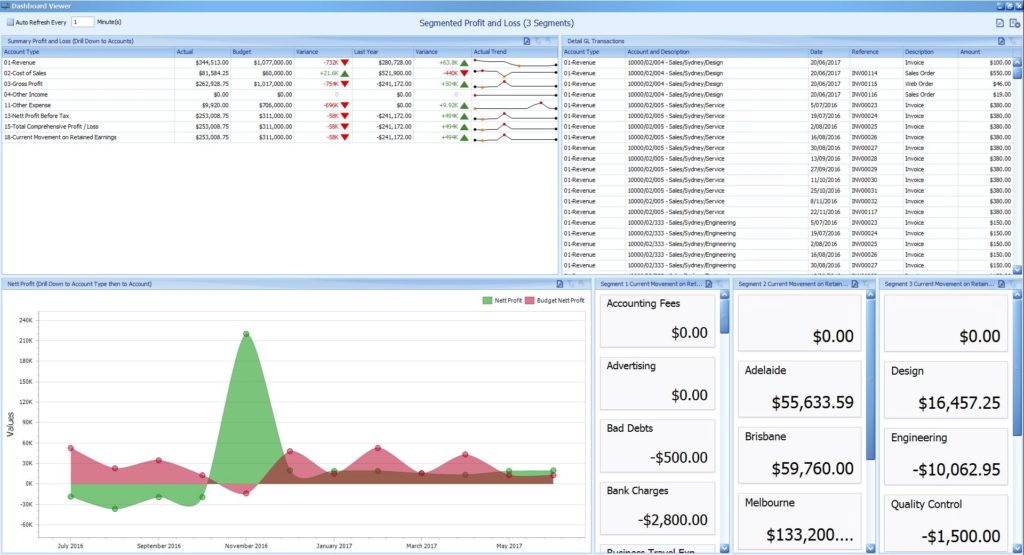
Task: Export the Segment 2 Current Movement panel
Action: point(855,284)
